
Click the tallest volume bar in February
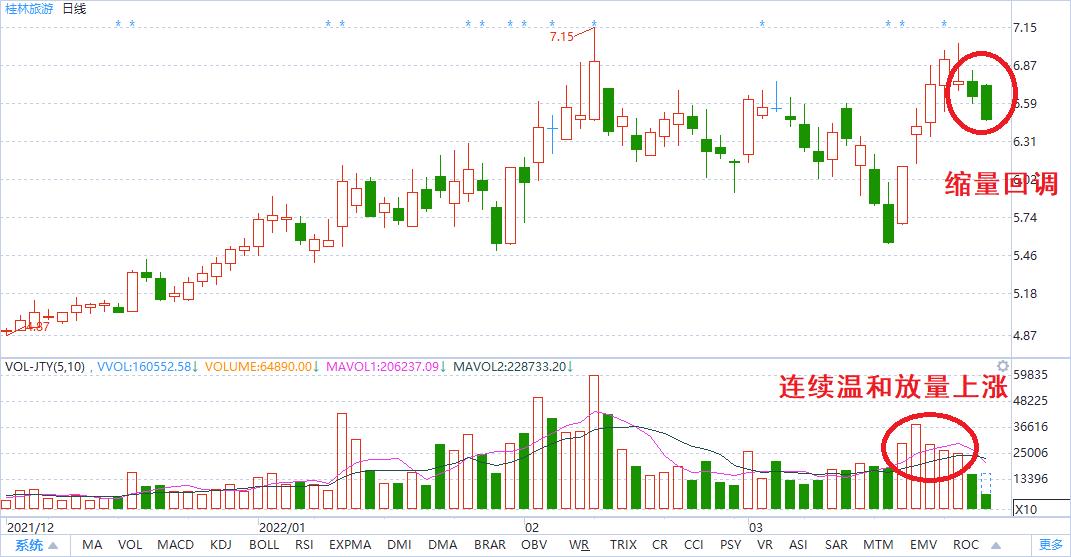[x=594, y=442]
